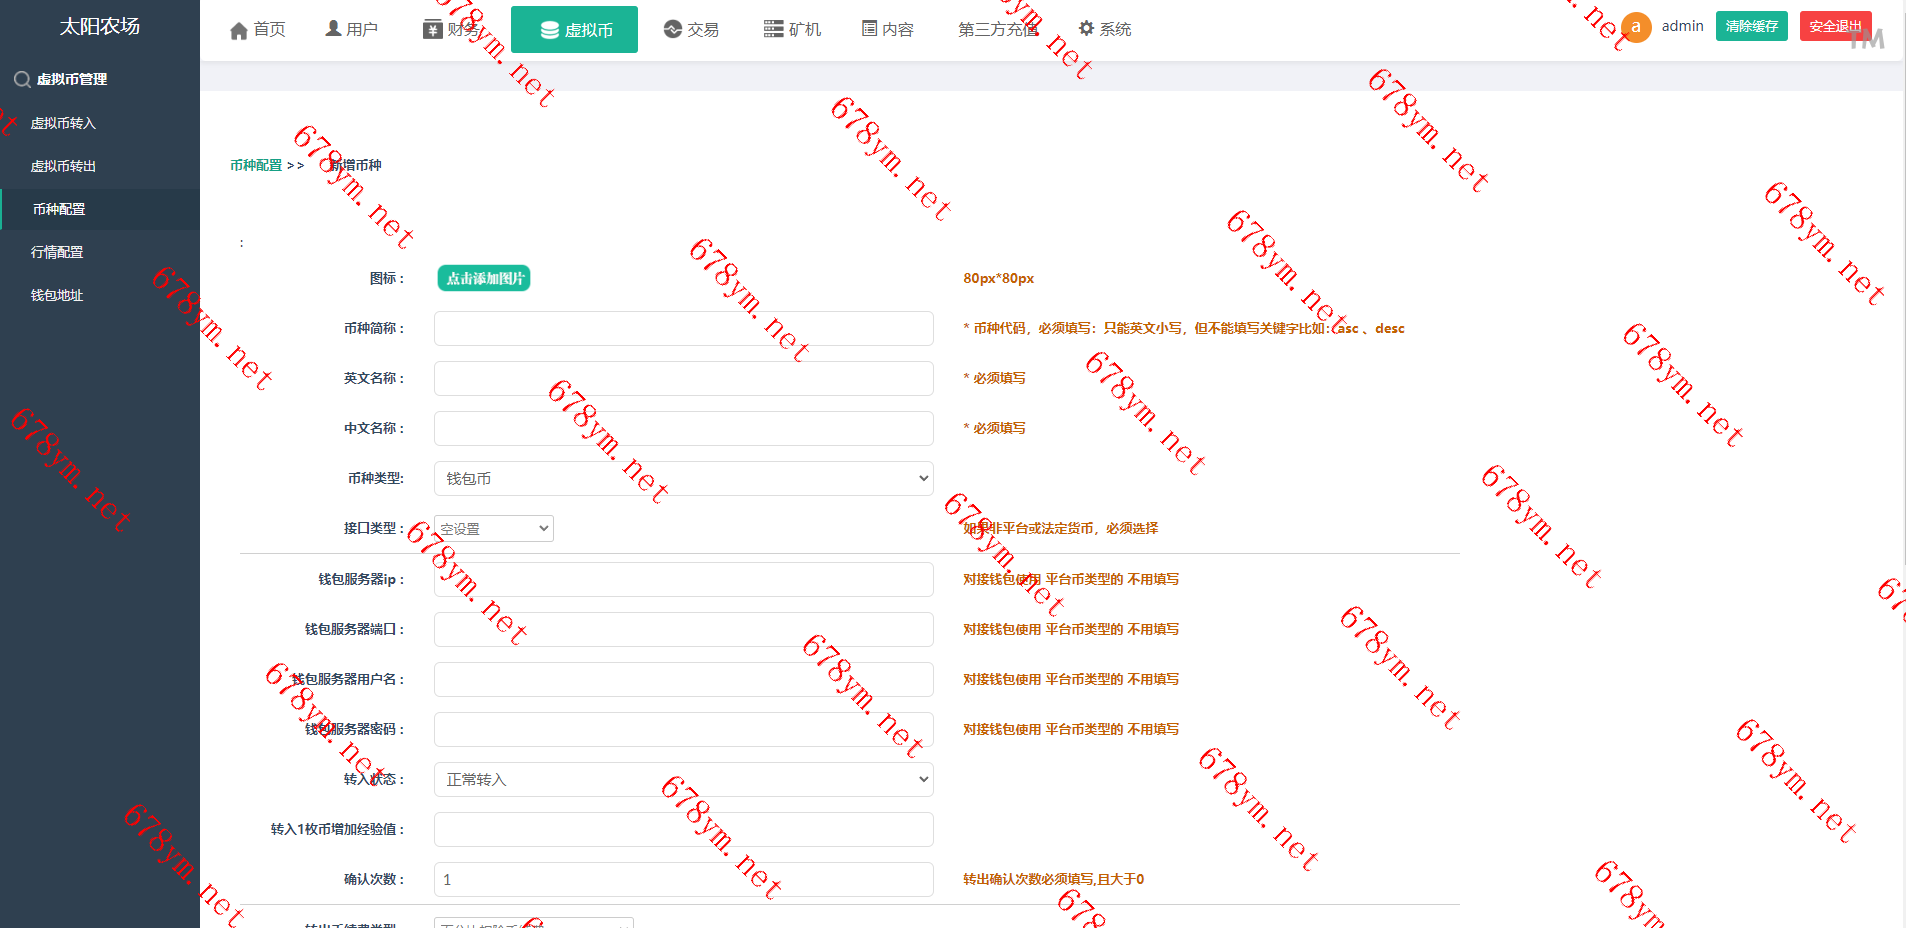Go to 钱包地址 in the sidebar

pos(57,295)
